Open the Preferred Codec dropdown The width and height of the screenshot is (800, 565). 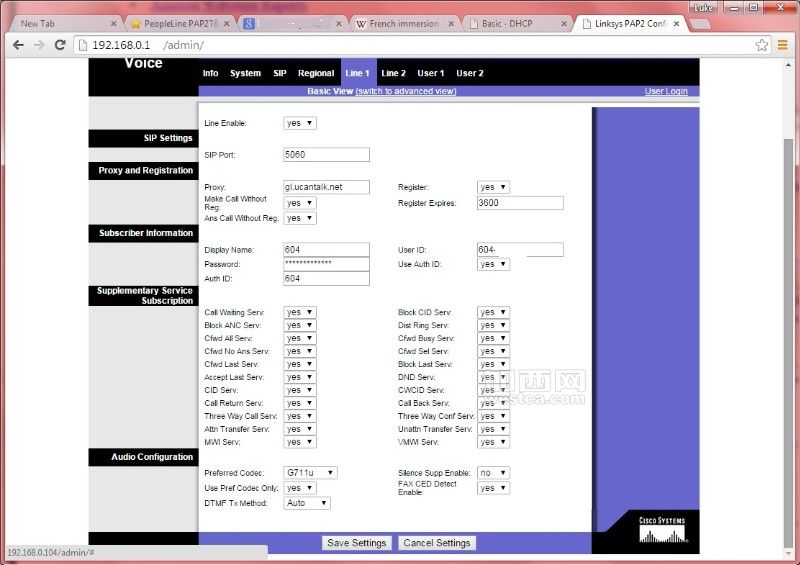(310, 473)
